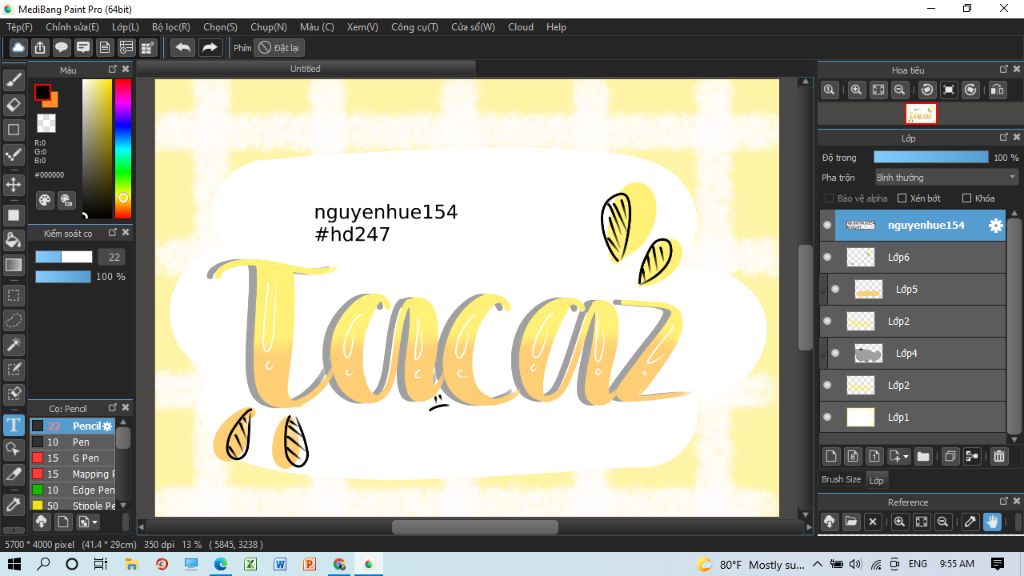Toggle the Bảo vệ alpha checkbox

tap(829, 199)
